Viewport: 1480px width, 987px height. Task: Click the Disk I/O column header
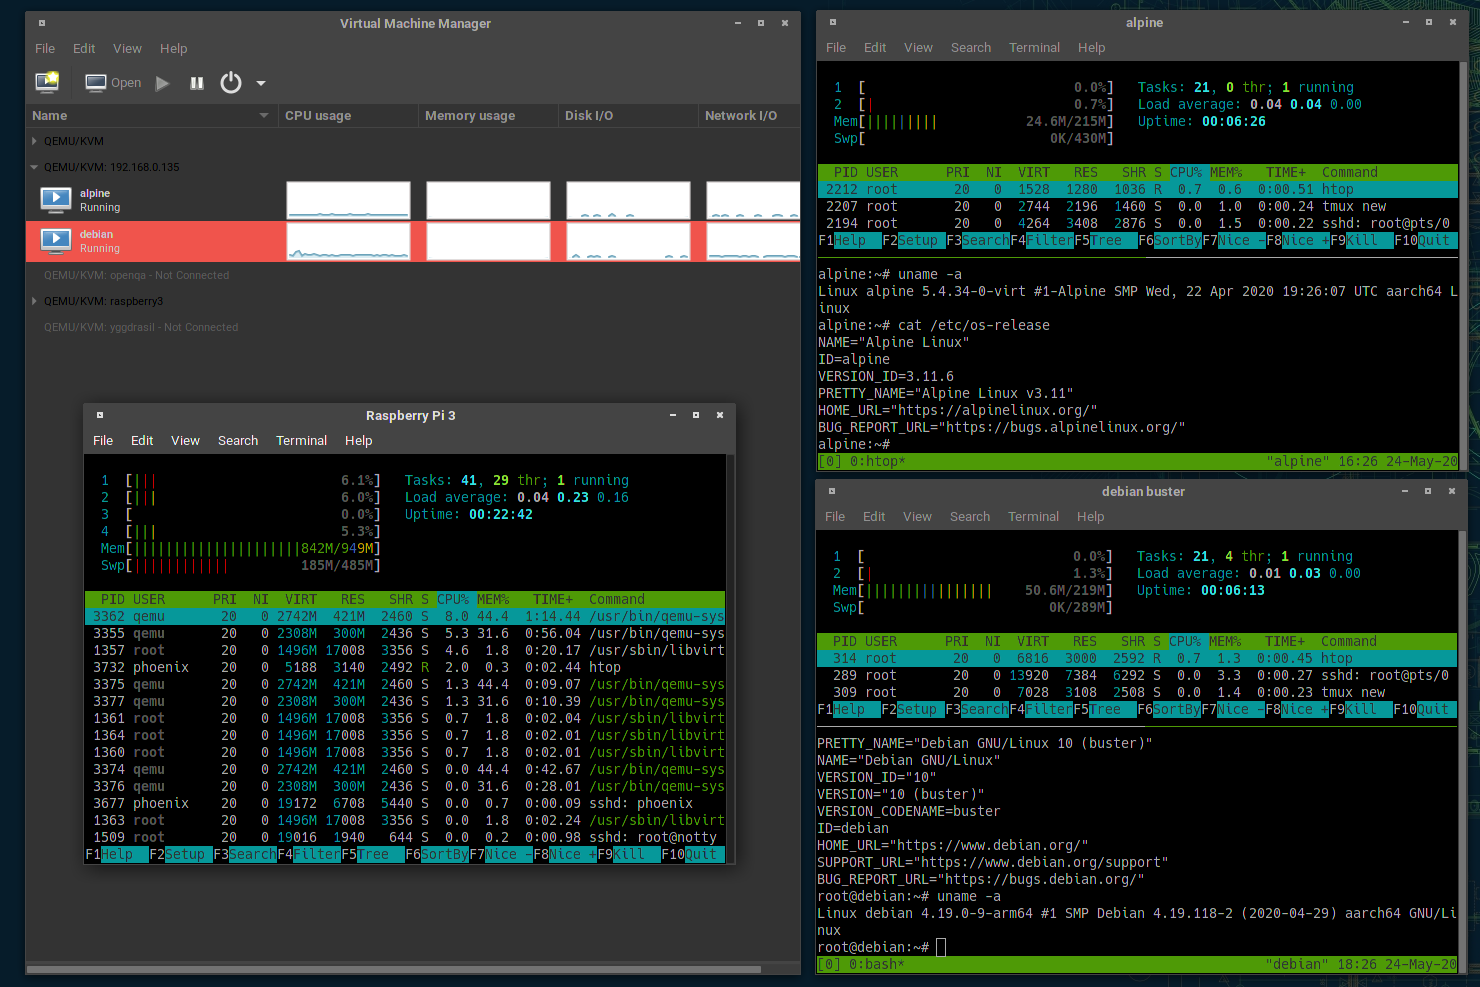(627, 116)
